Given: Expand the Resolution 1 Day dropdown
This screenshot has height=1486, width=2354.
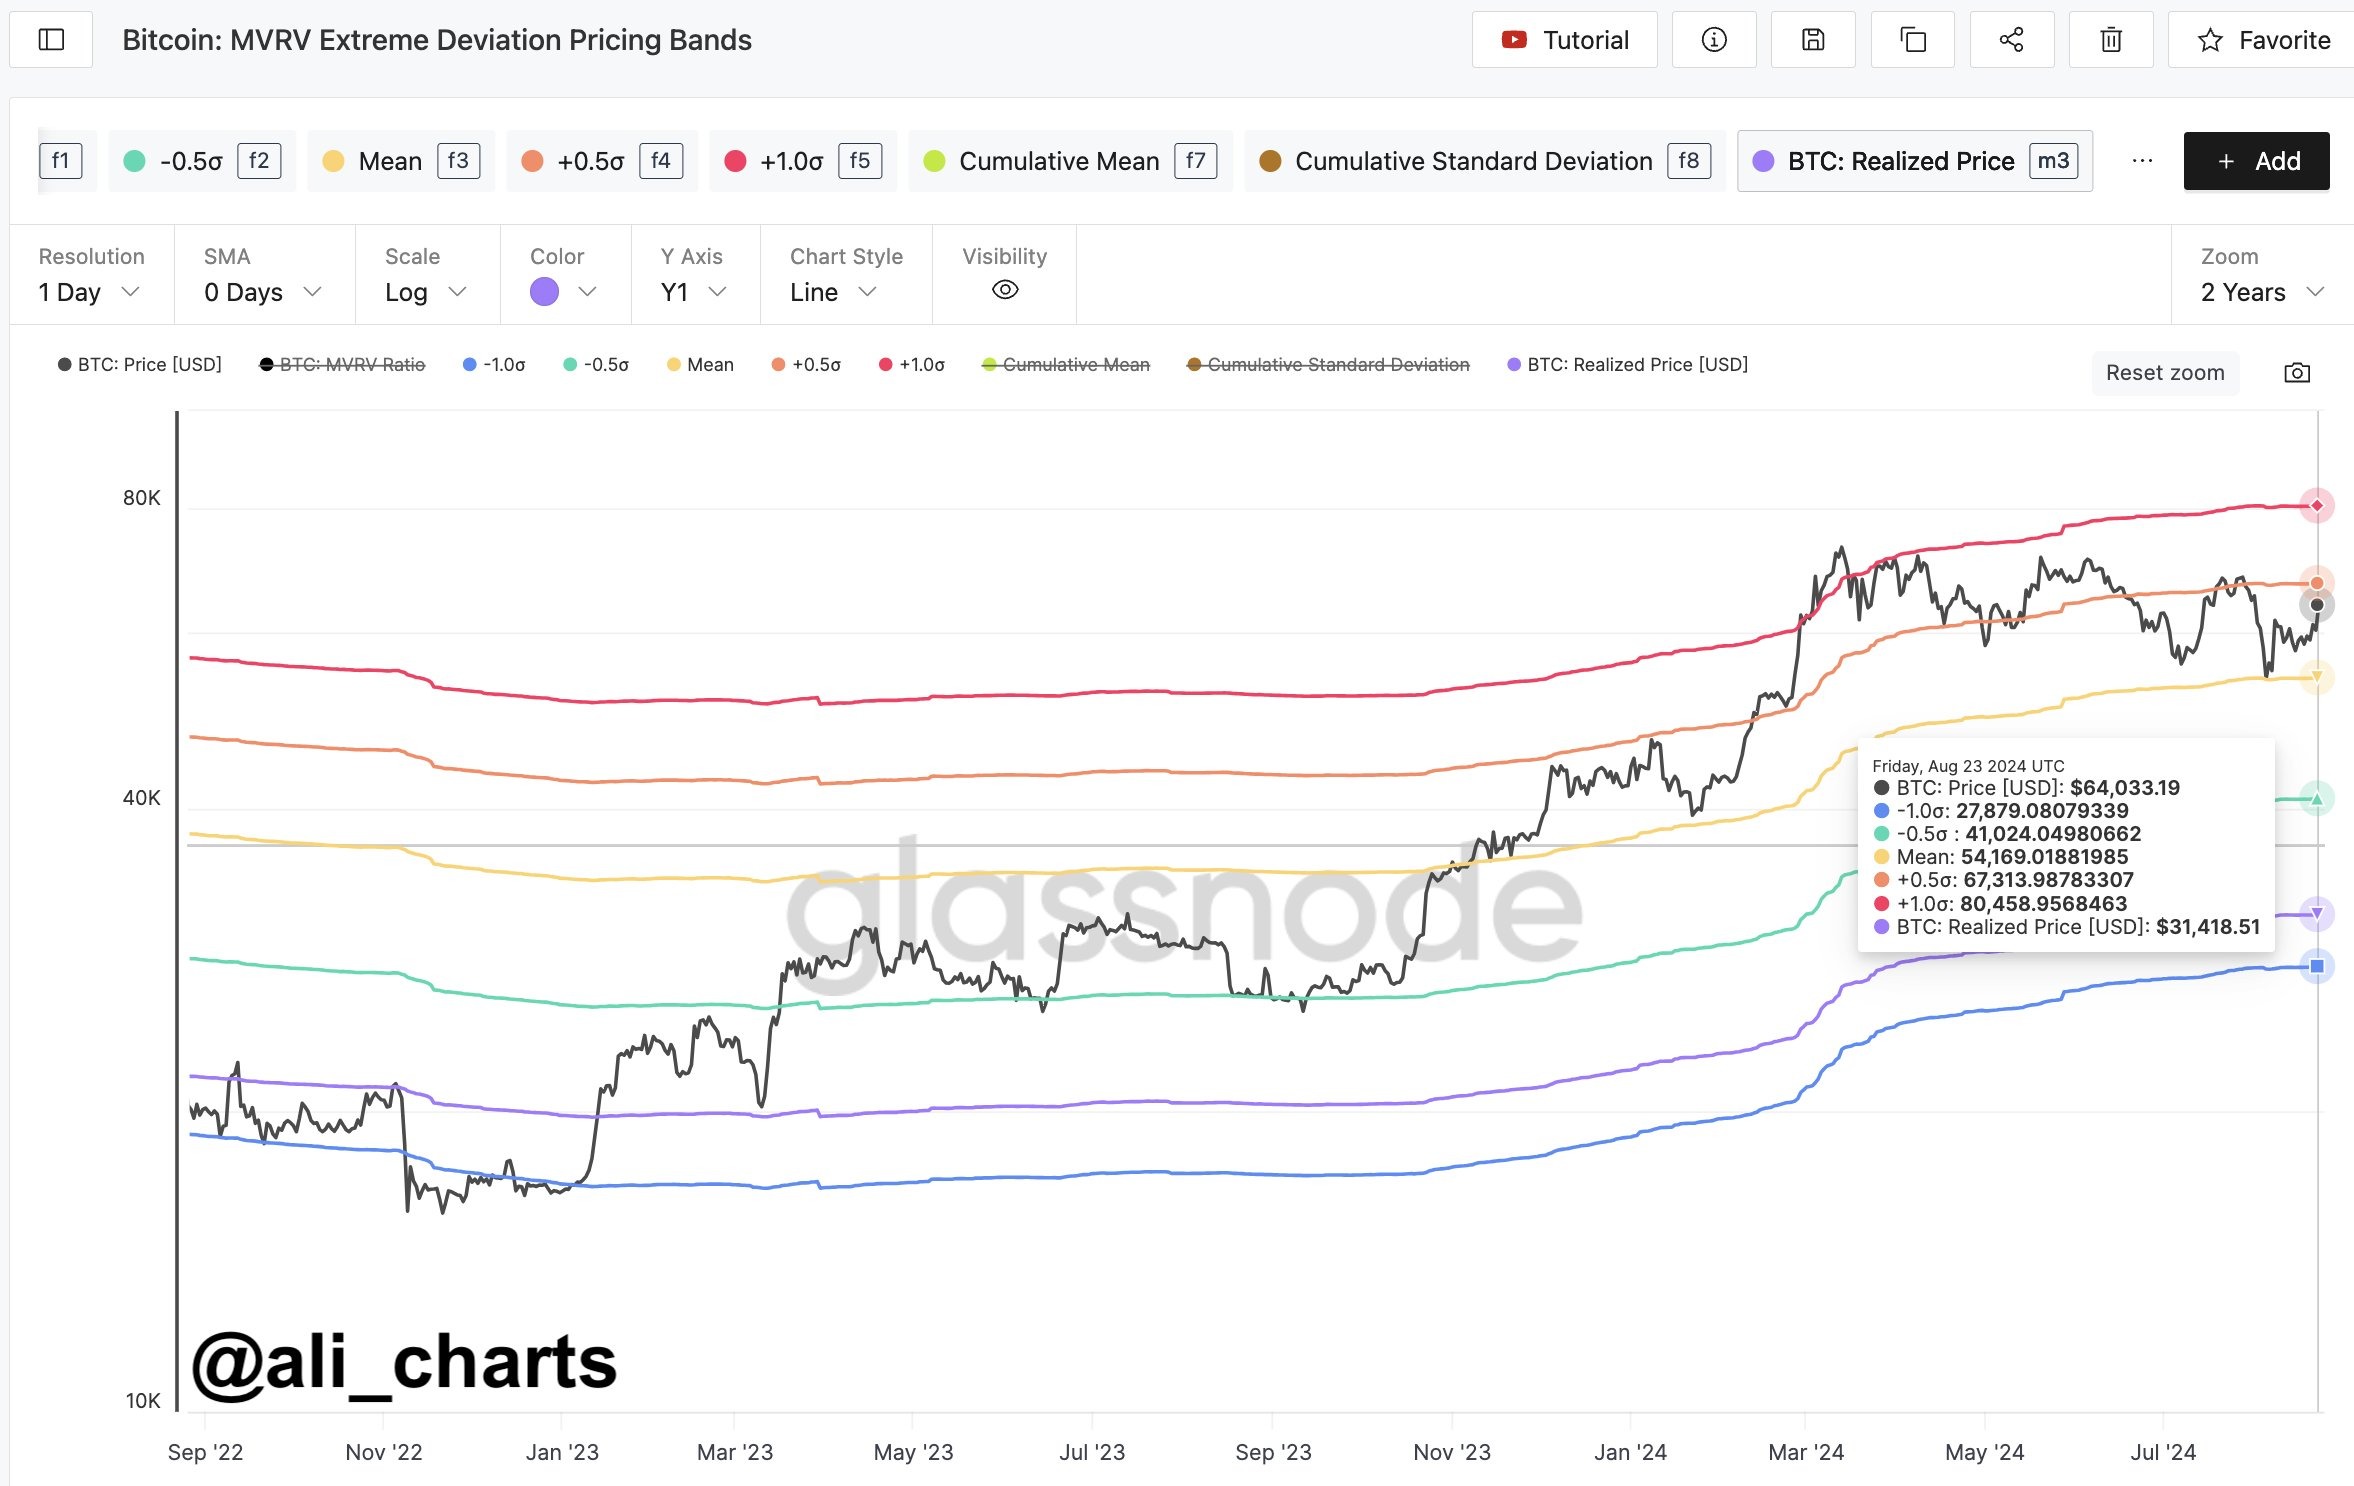Looking at the screenshot, I should [x=88, y=292].
